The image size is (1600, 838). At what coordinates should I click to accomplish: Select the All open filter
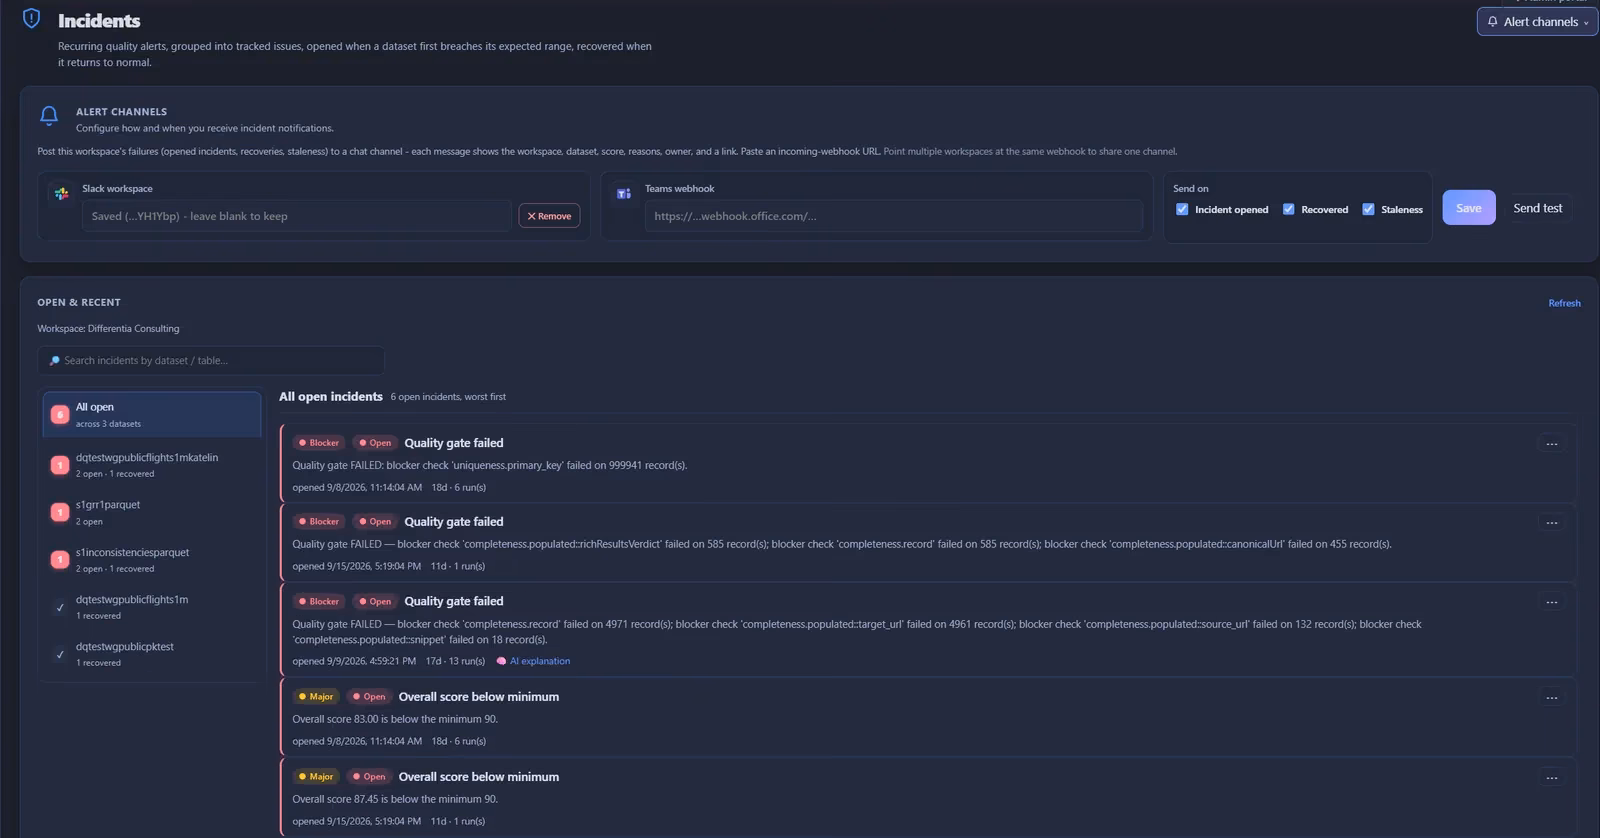pos(152,414)
